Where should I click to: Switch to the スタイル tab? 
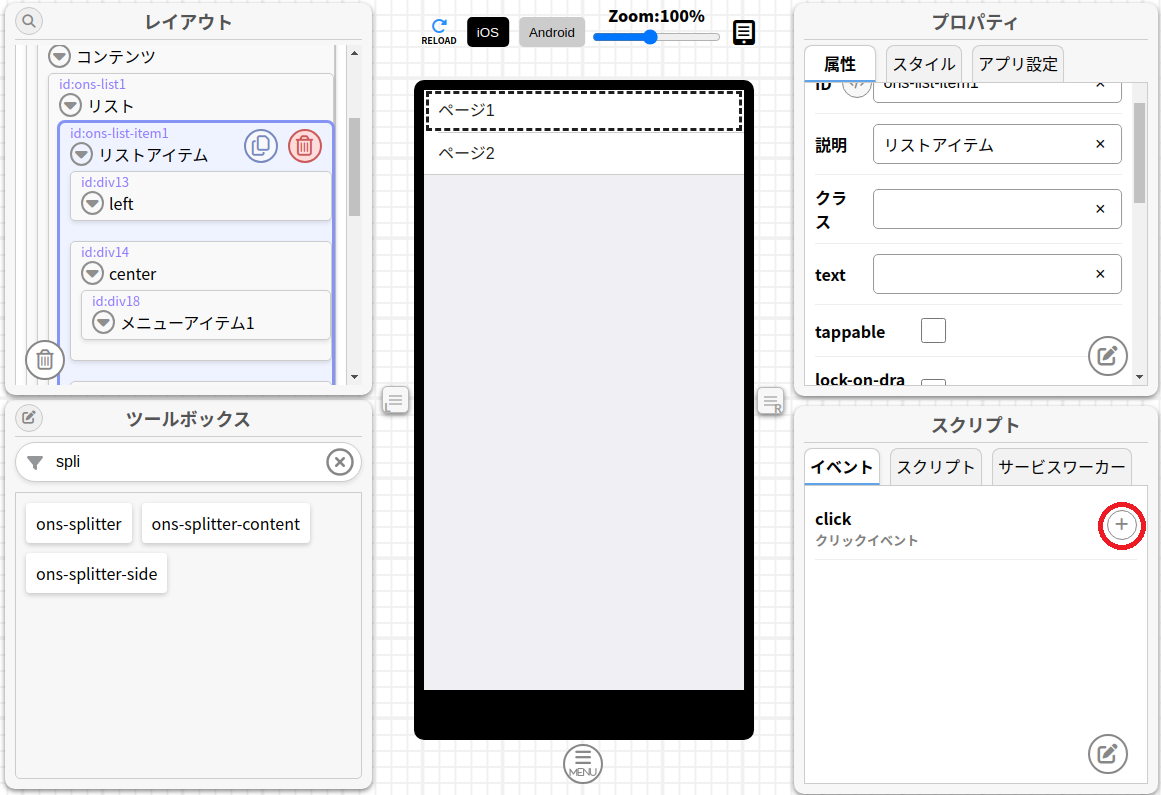tap(923, 64)
